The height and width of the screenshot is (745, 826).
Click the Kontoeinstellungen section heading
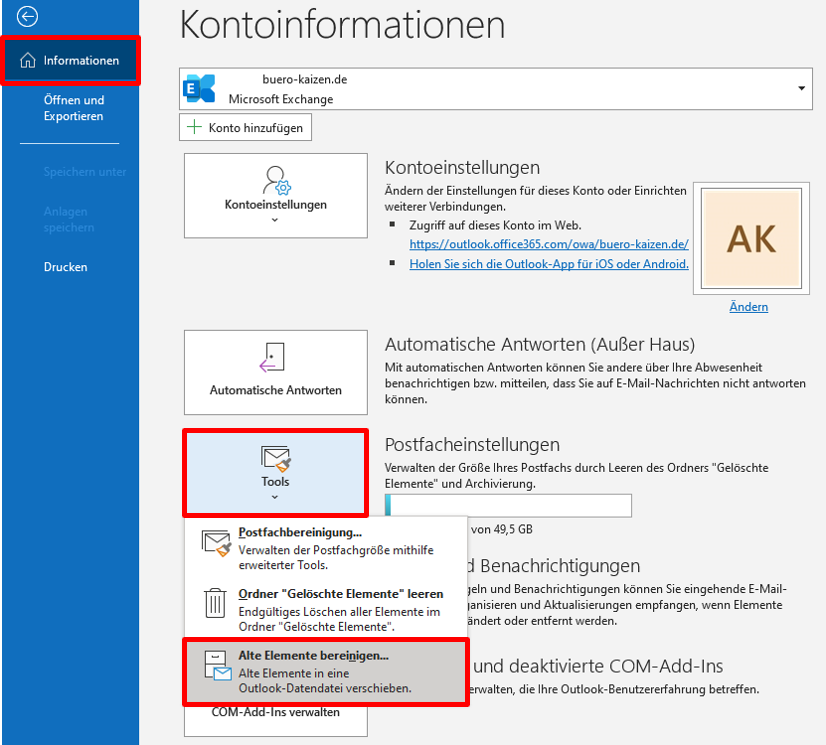[x=462, y=168]
